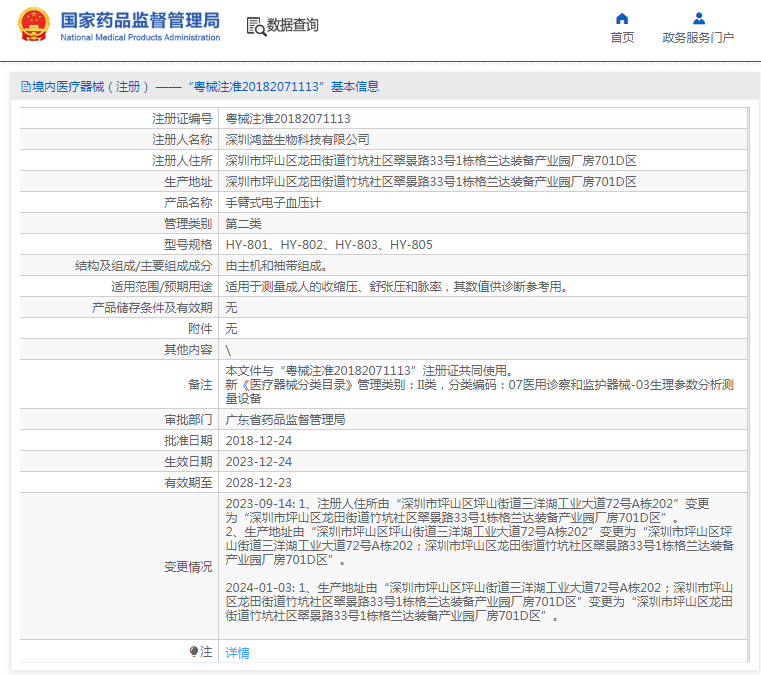Click product name 手臂式电子血压计

(273, 203)
